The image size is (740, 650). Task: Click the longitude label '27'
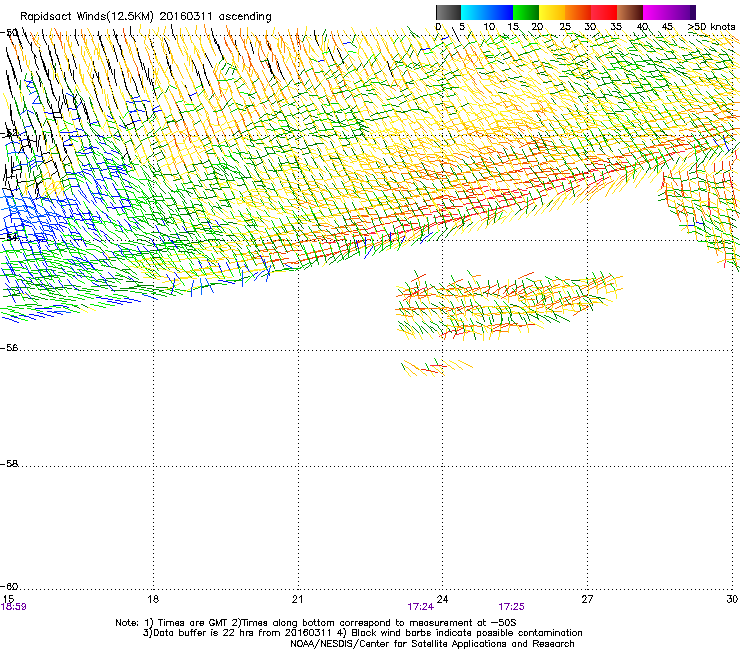point(587,599)
